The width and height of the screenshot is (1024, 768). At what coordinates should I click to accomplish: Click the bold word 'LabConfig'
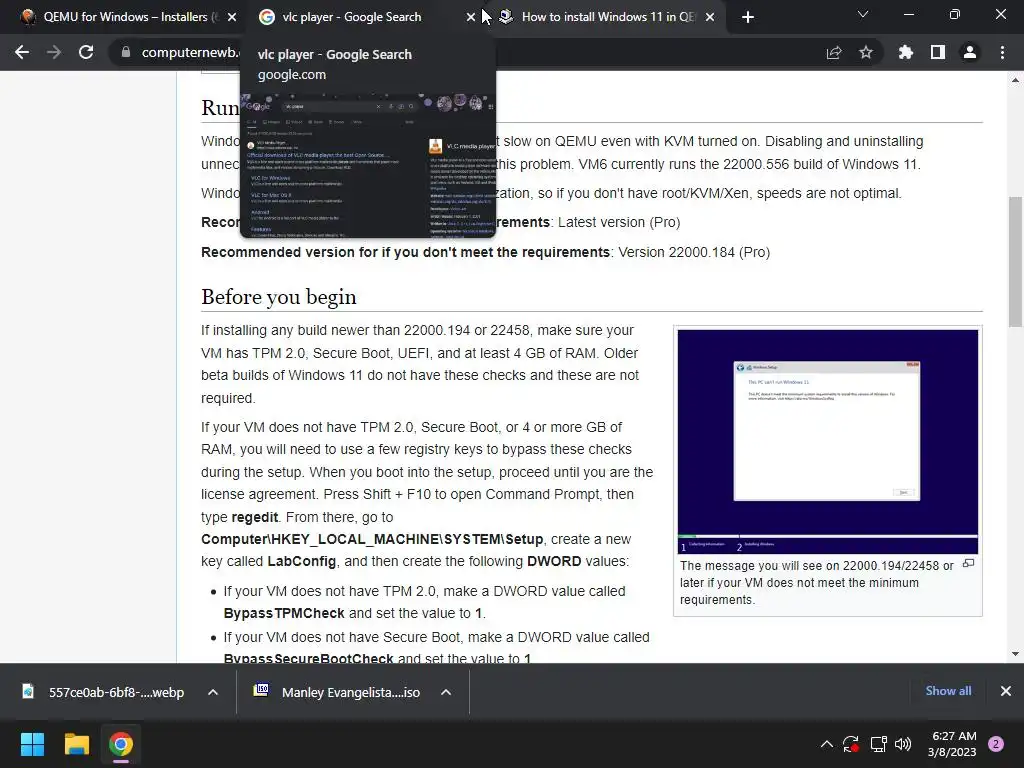(302, 562)
